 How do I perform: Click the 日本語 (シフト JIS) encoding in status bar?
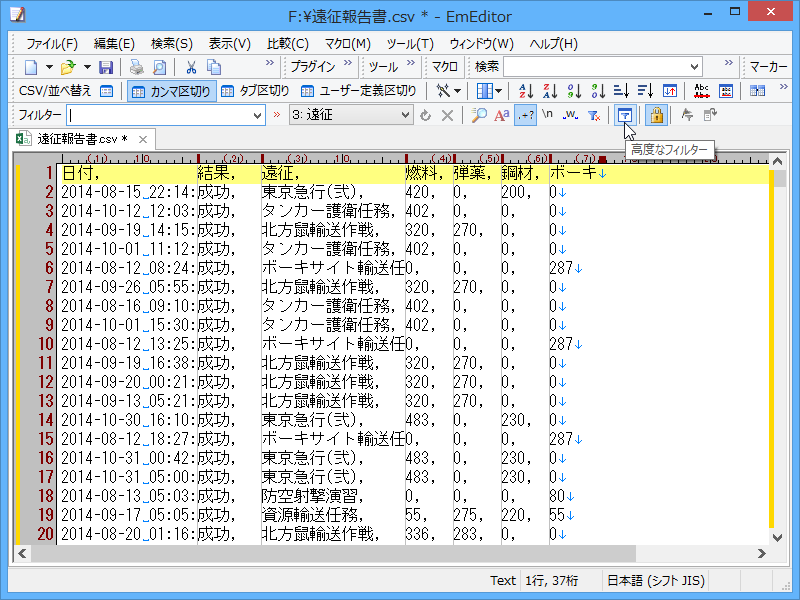[656, 581]
